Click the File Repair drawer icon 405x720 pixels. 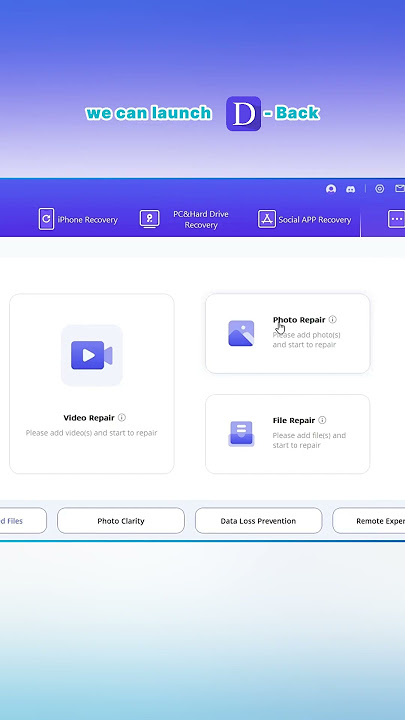(x=241, y=433)
